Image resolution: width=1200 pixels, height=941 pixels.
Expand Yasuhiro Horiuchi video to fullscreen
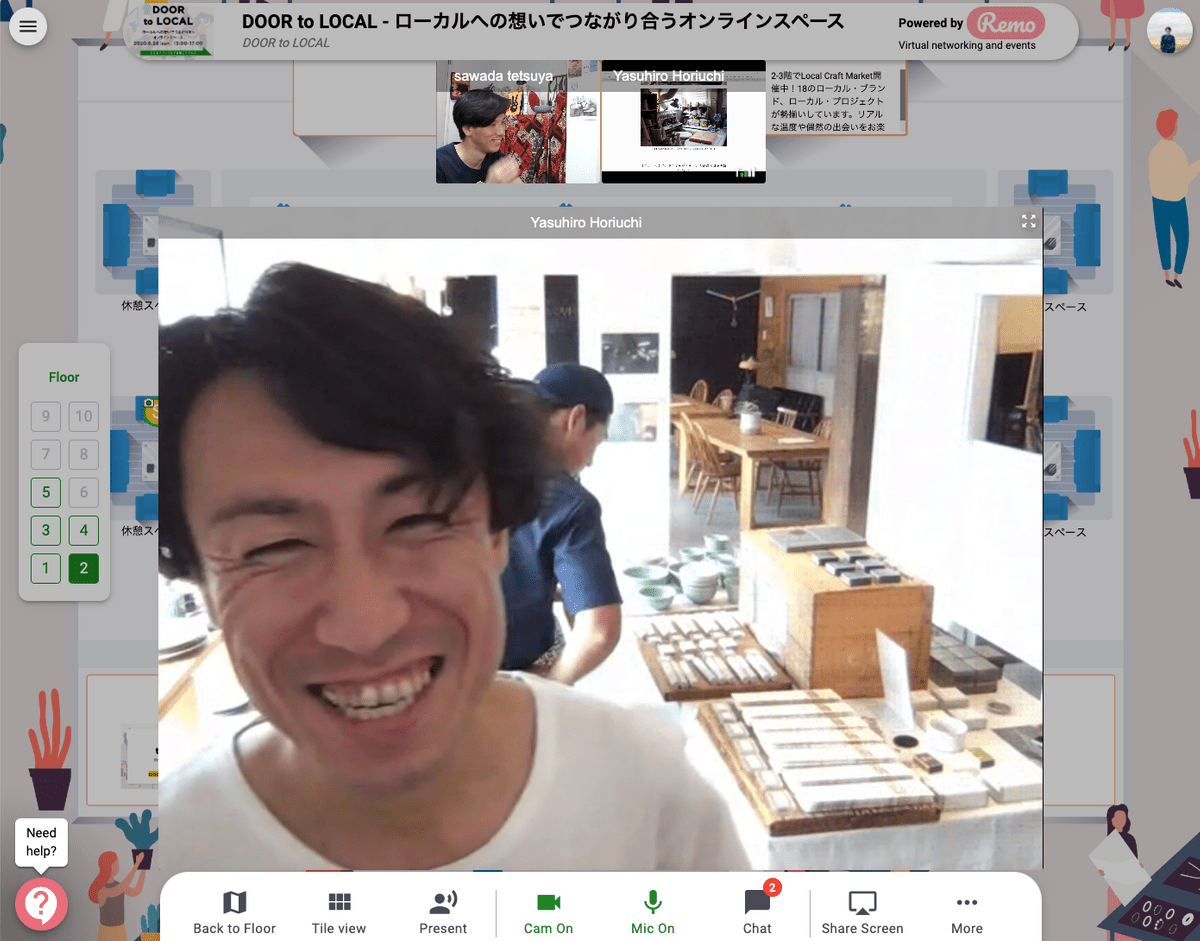pos(1028,222)
